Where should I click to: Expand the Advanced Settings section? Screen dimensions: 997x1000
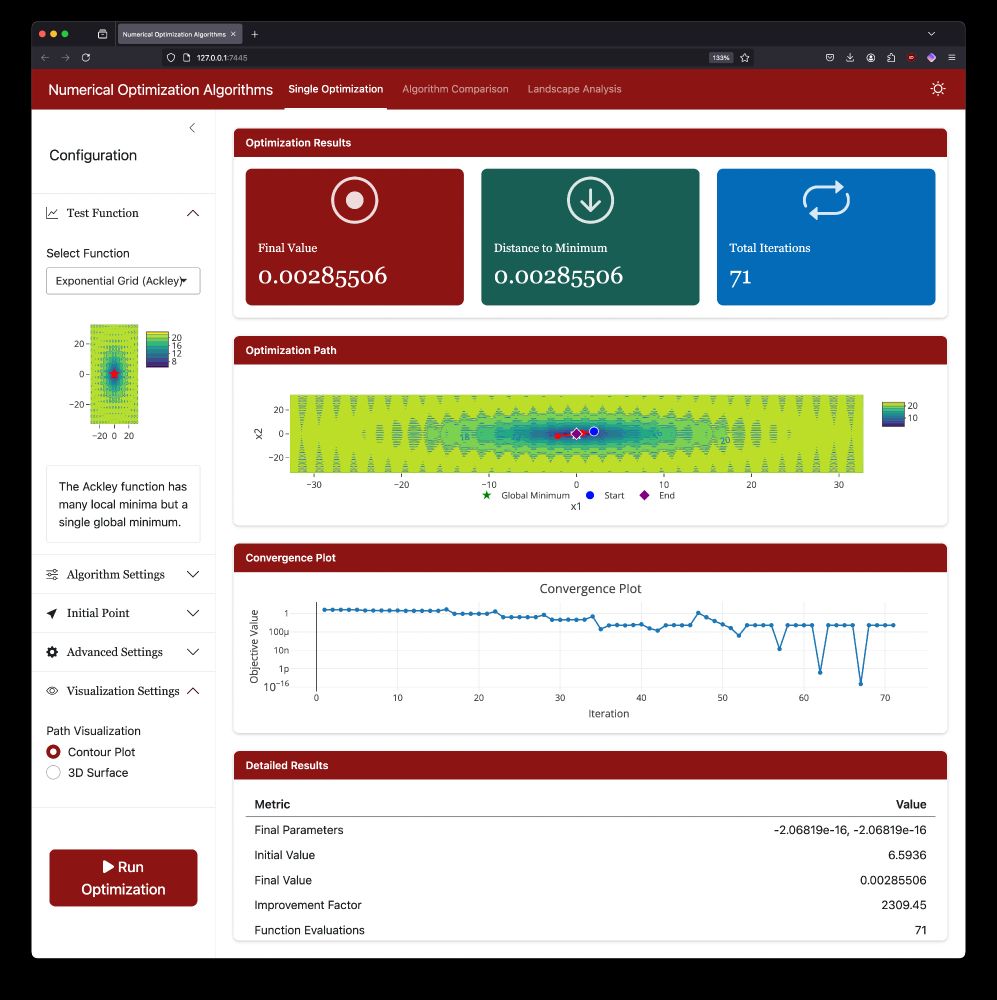point(123,652)
